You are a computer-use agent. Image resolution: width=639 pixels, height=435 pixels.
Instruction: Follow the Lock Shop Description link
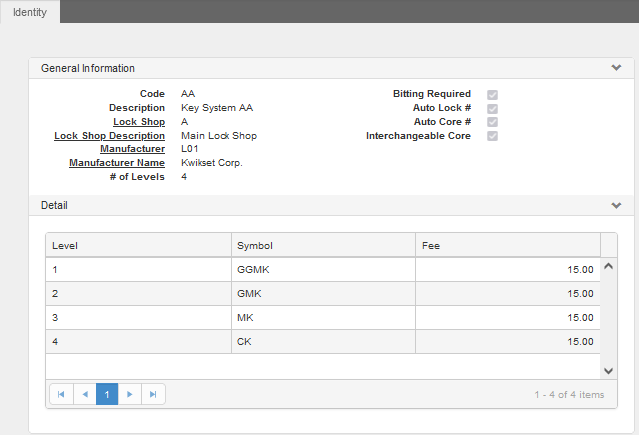point(109,136)
